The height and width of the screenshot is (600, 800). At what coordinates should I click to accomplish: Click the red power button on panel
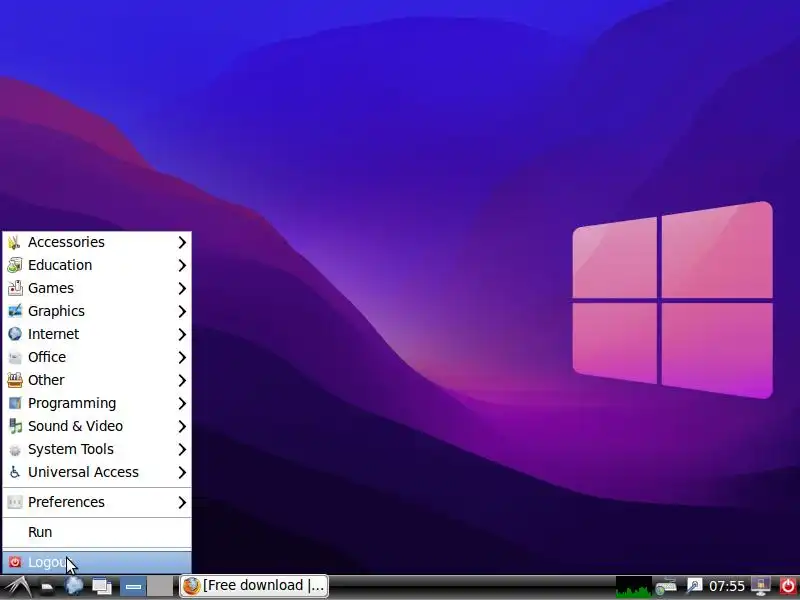[787, 587]
